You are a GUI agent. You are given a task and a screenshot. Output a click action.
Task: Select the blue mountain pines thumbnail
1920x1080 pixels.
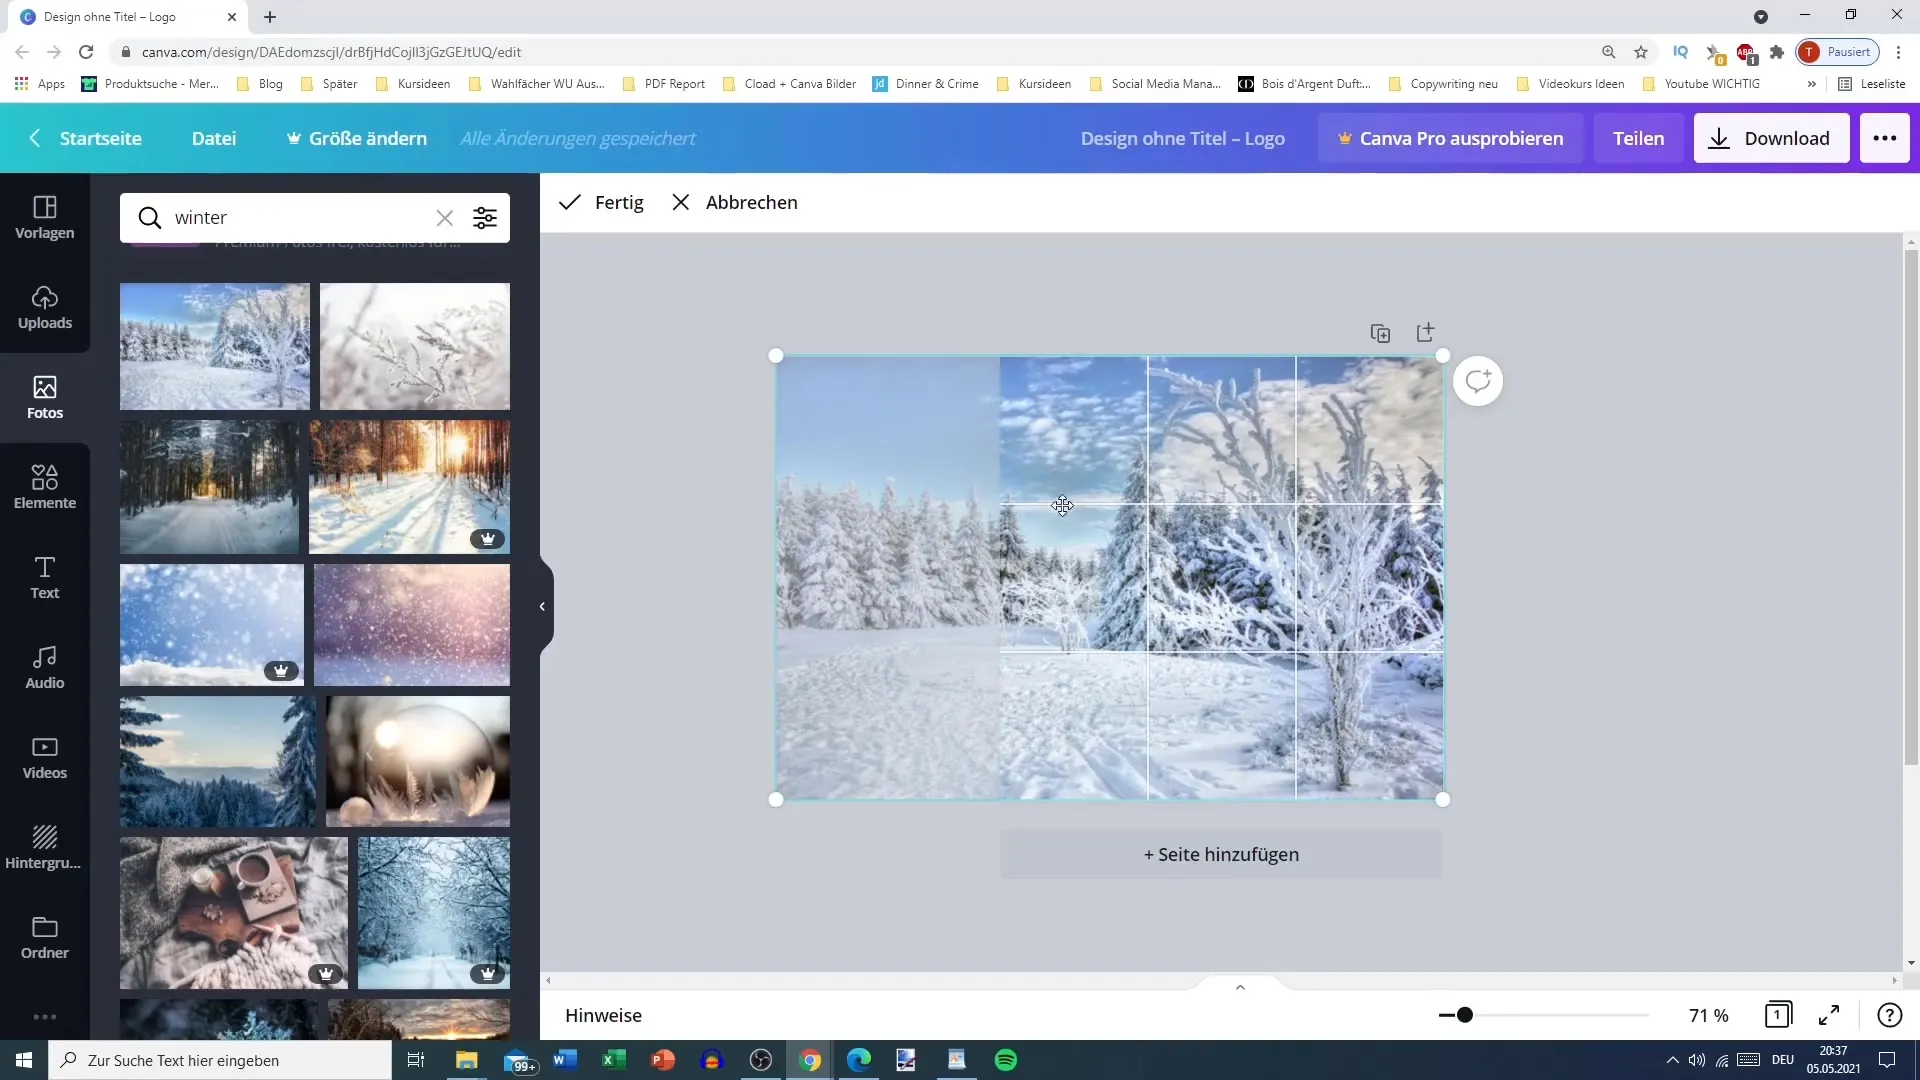(218, 761)
